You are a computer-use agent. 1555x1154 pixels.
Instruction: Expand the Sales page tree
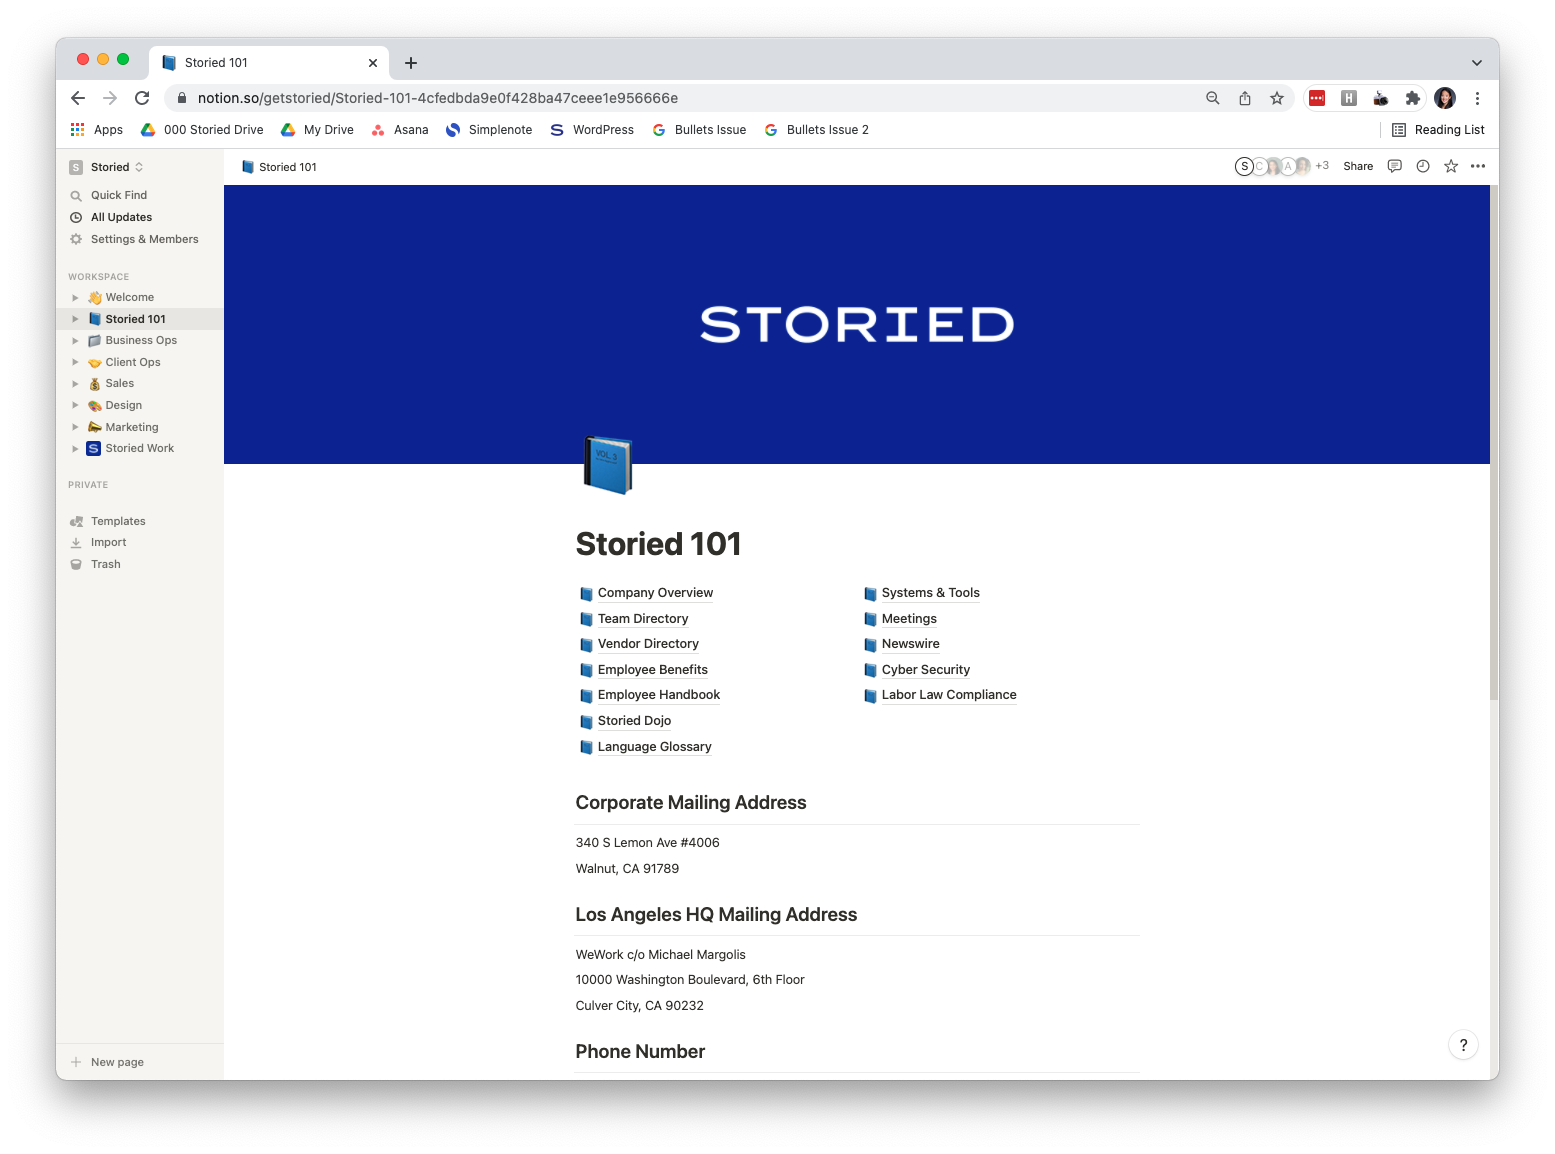point(75,384)
